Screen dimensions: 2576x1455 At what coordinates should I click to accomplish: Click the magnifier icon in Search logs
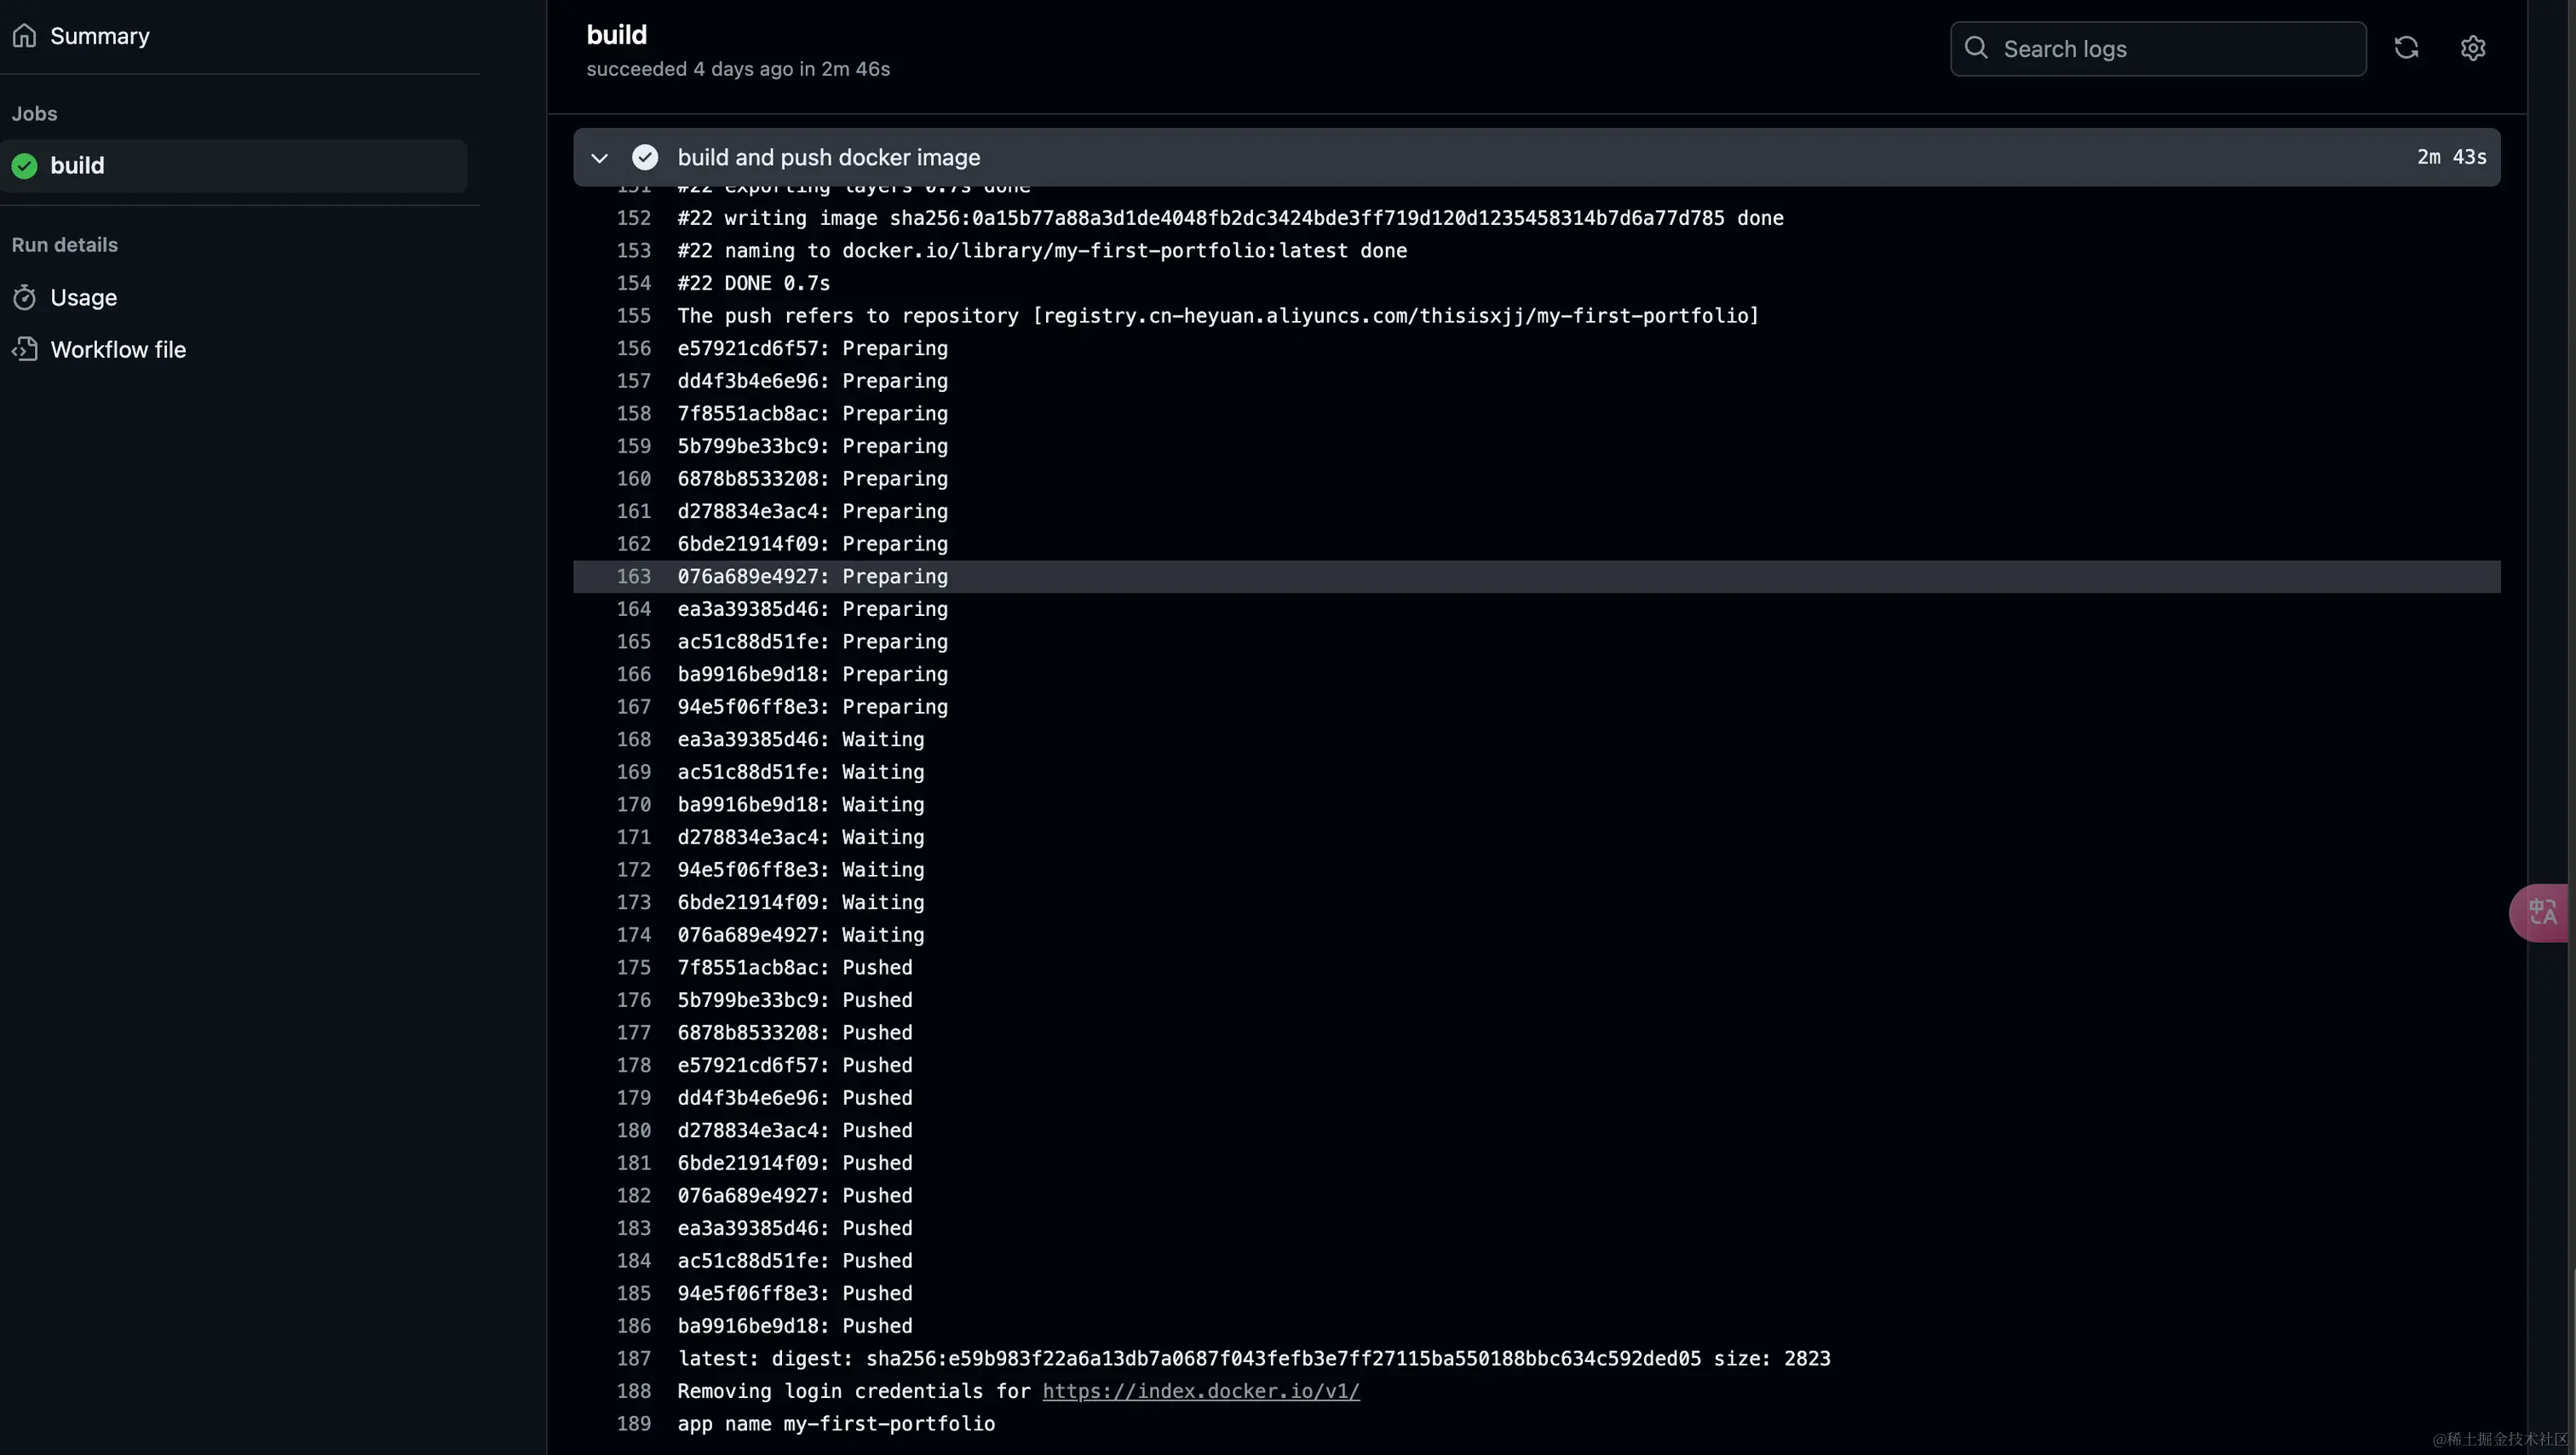(1976, 48)
